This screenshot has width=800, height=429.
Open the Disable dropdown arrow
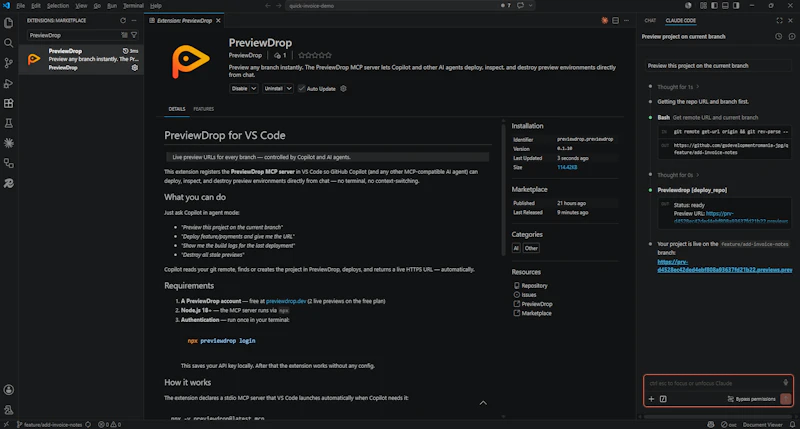point(254,88)
